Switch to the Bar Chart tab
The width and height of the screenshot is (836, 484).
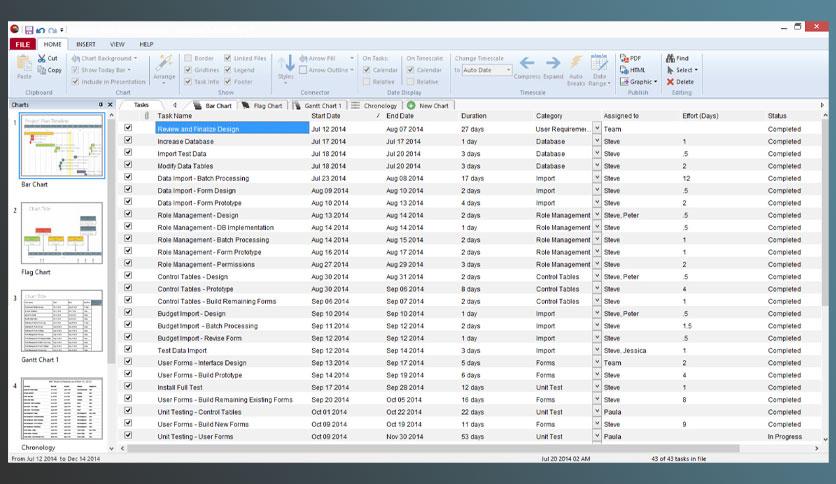click(213, 106)
